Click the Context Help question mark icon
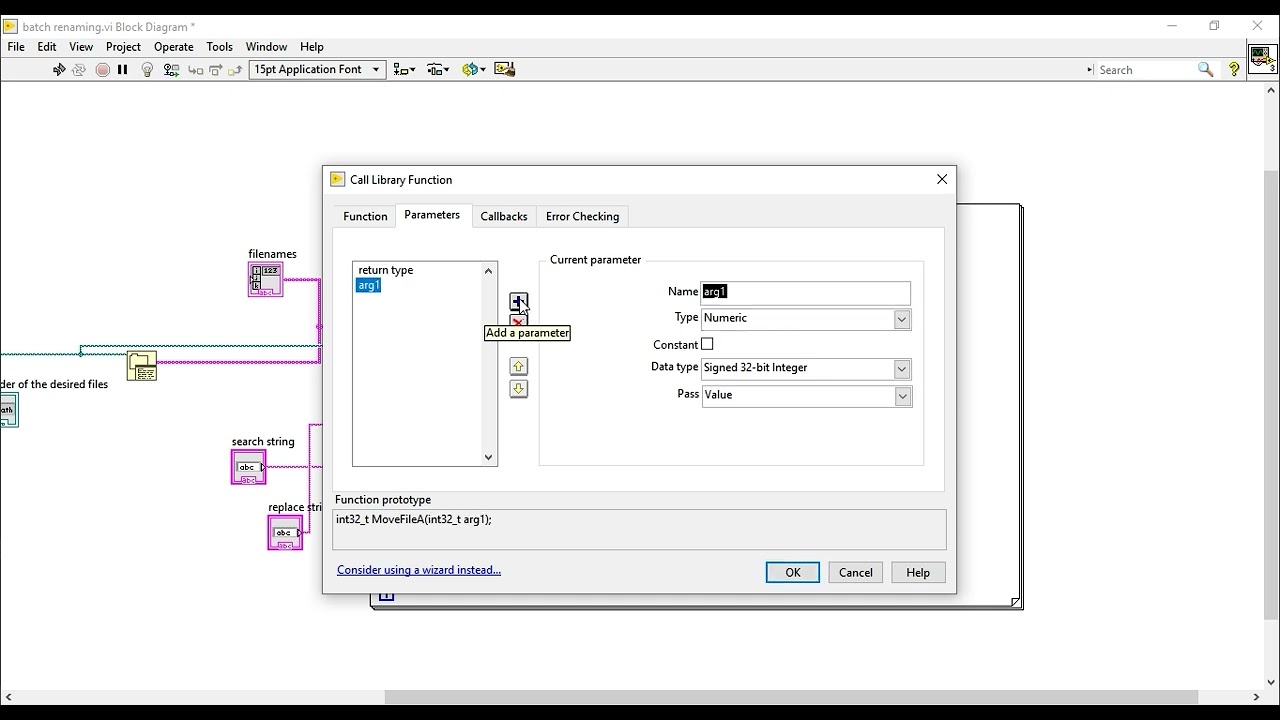This screenshot has height=720, width=1280. pos(1235,70)
